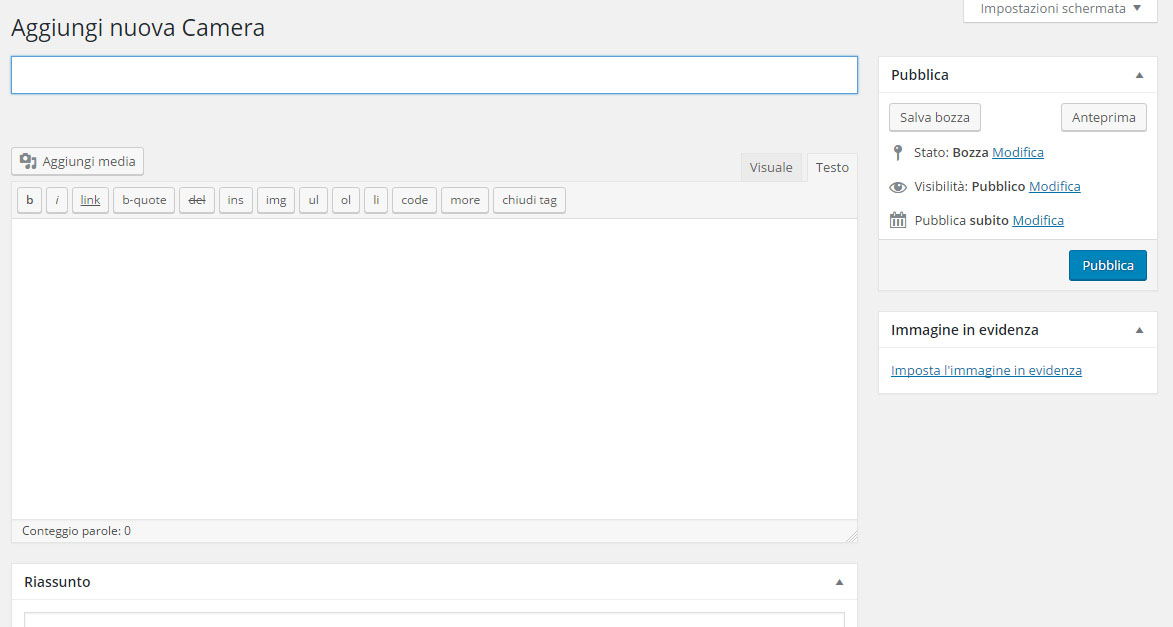Select the bold (b) formatting tool

29,200
